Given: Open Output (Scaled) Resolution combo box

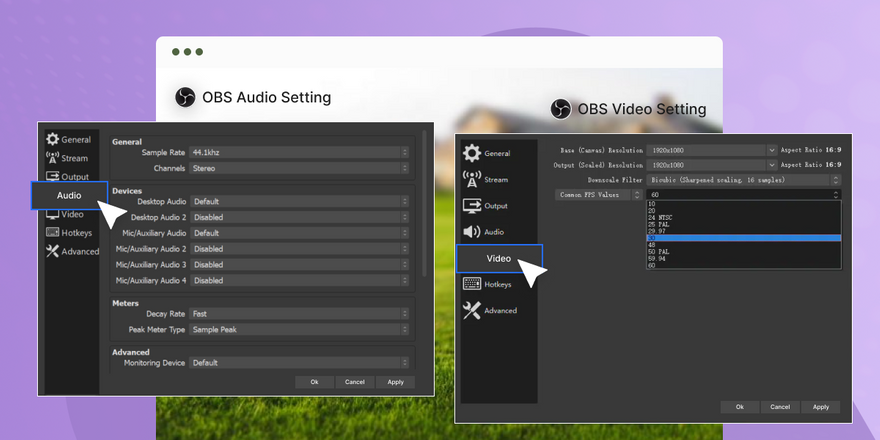Looking at the screenshot, I should (x=712, y=165).
